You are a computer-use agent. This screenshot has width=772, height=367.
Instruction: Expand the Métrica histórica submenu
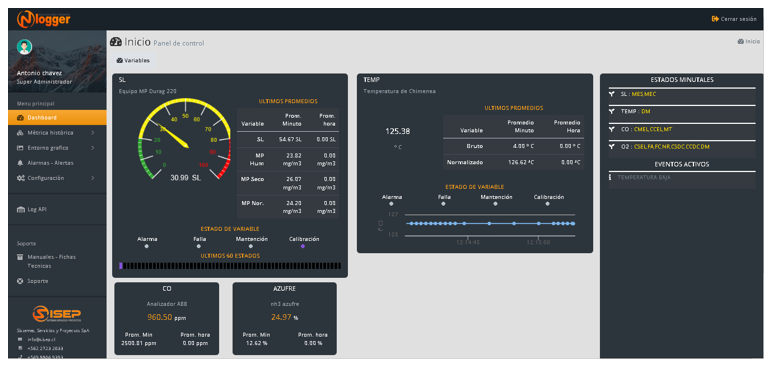[x=93, y=133]
